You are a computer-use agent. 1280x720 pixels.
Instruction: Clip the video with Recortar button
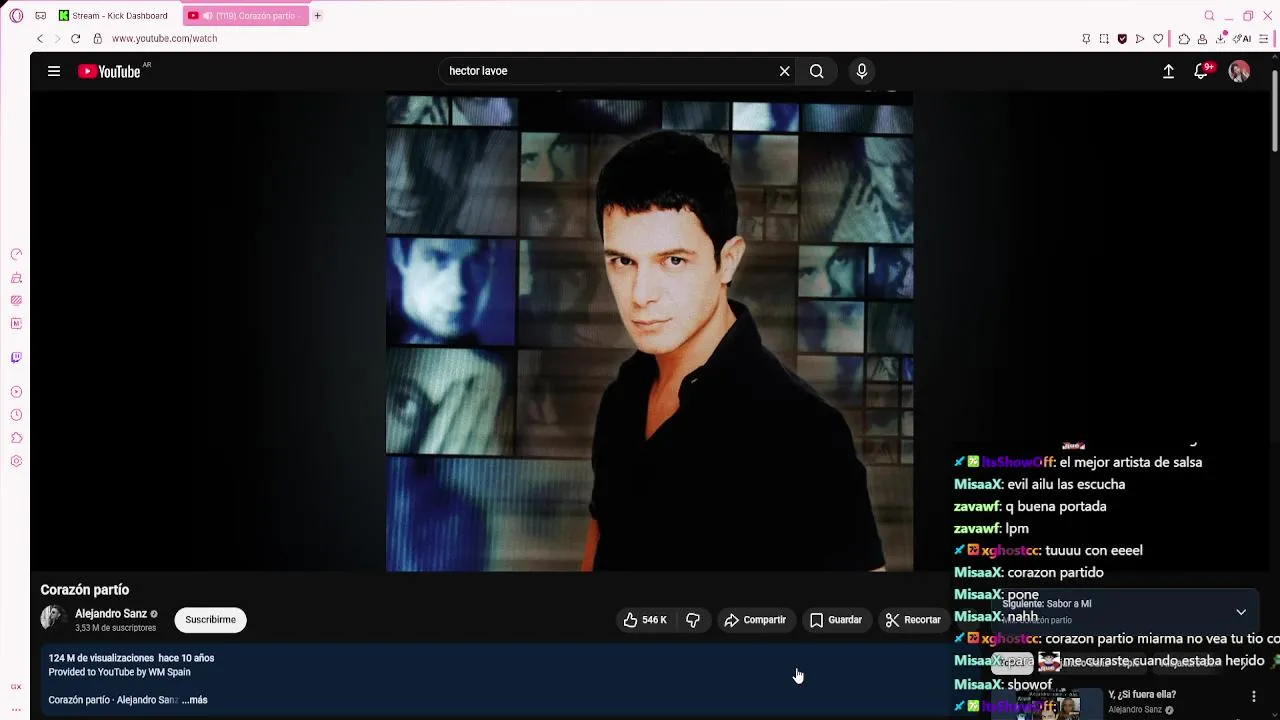(x=913, y=620)
